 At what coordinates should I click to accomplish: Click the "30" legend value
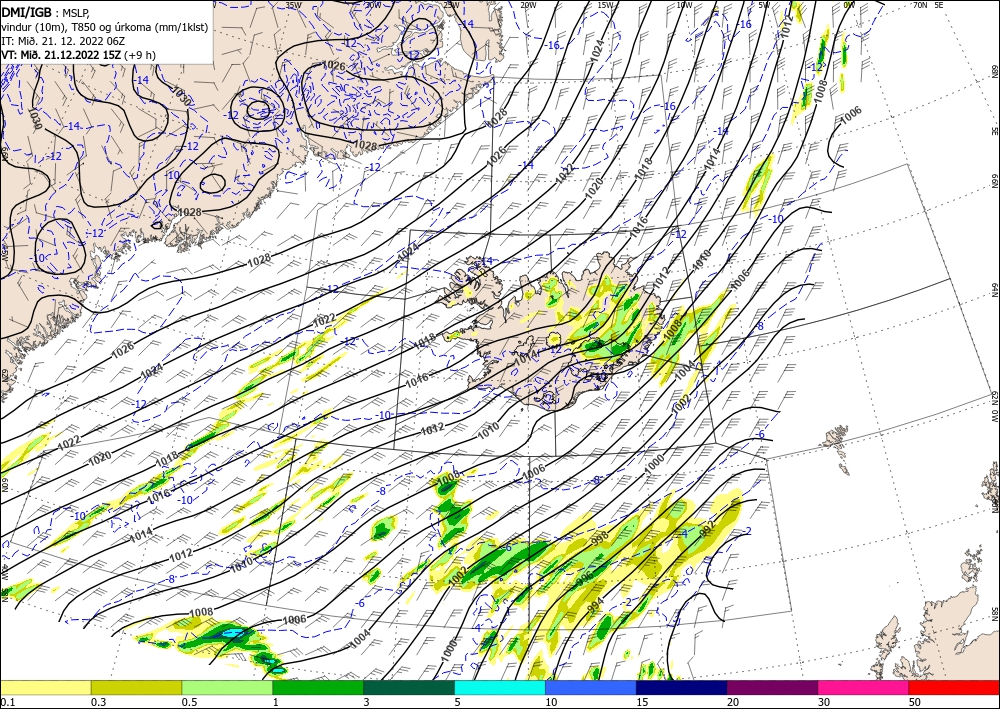coord(824,702)
